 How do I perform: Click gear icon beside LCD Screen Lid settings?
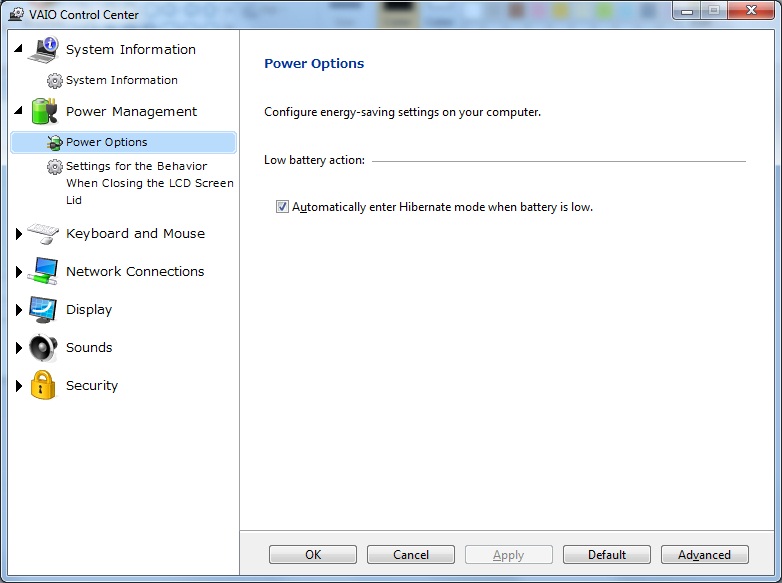[54, 167]
